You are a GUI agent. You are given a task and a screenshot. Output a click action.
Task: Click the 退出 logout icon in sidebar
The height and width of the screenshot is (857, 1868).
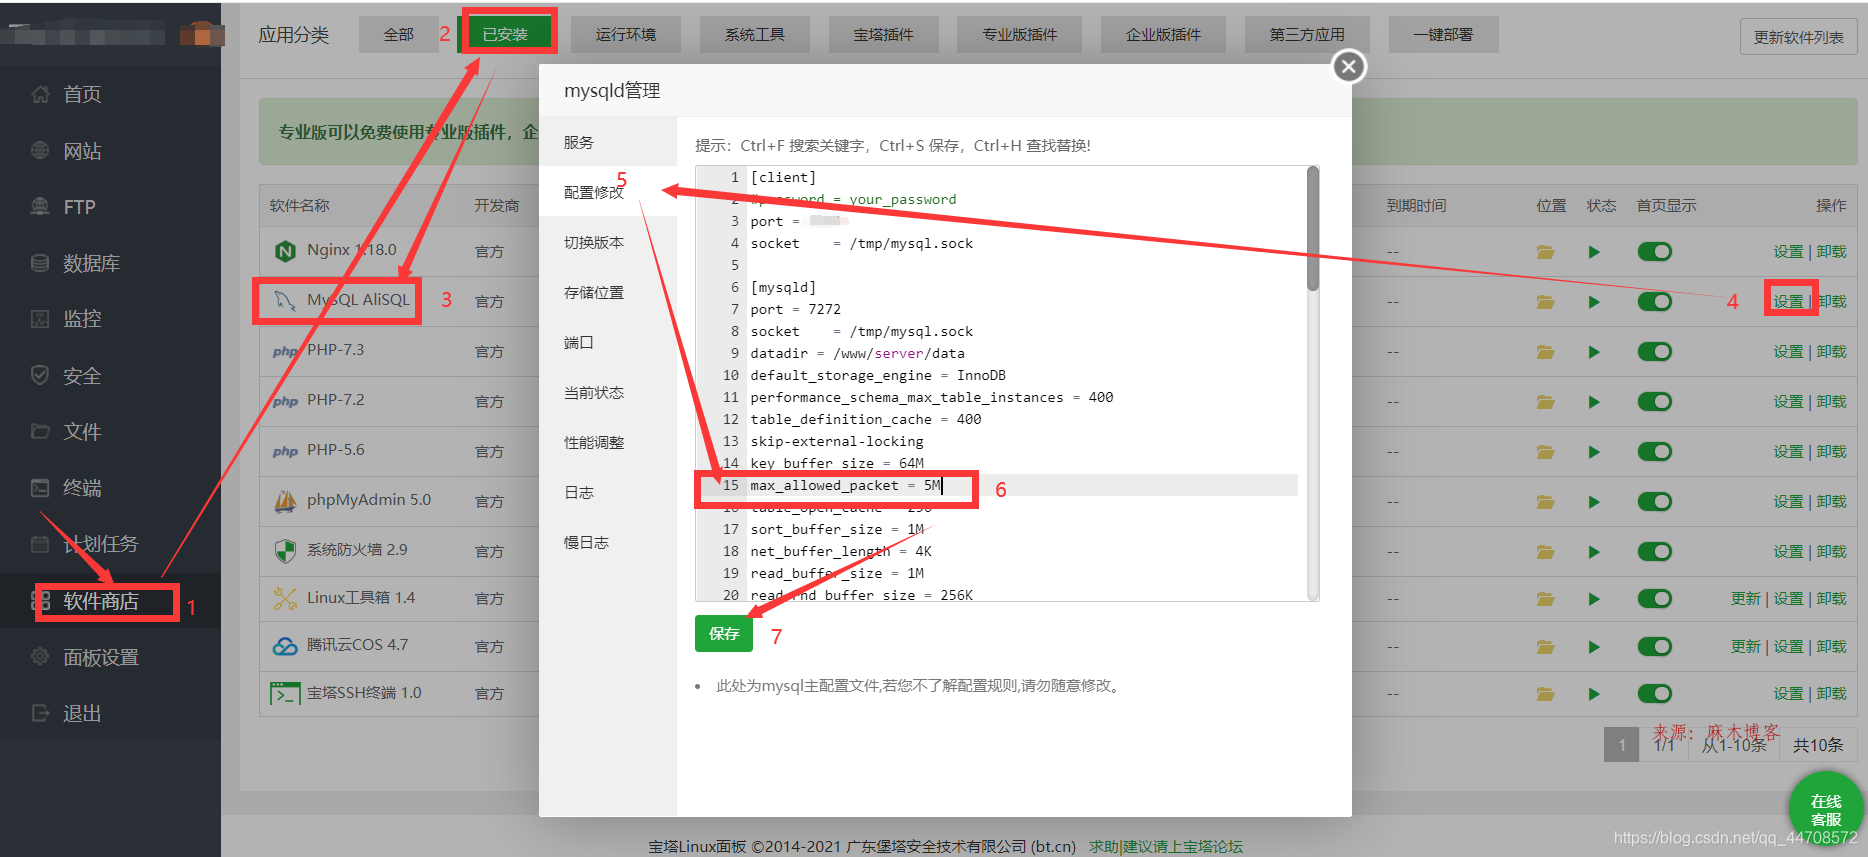(x=40, y=713)
